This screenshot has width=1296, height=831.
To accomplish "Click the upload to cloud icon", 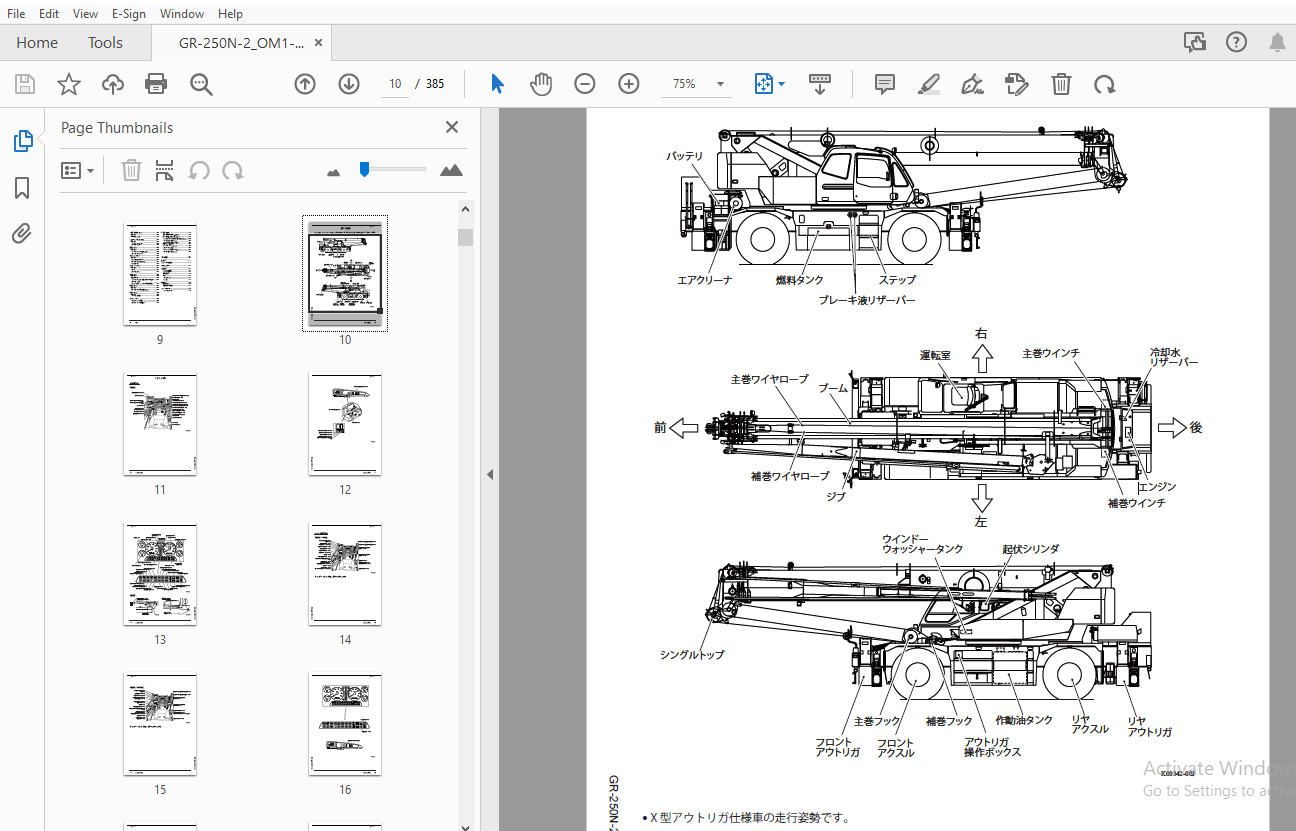I will (113, 84).
